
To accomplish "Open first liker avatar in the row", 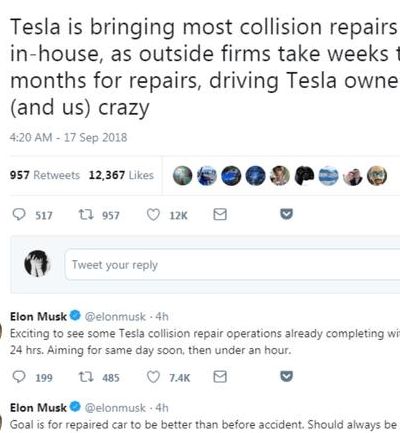I will click(x=182, y=175).
